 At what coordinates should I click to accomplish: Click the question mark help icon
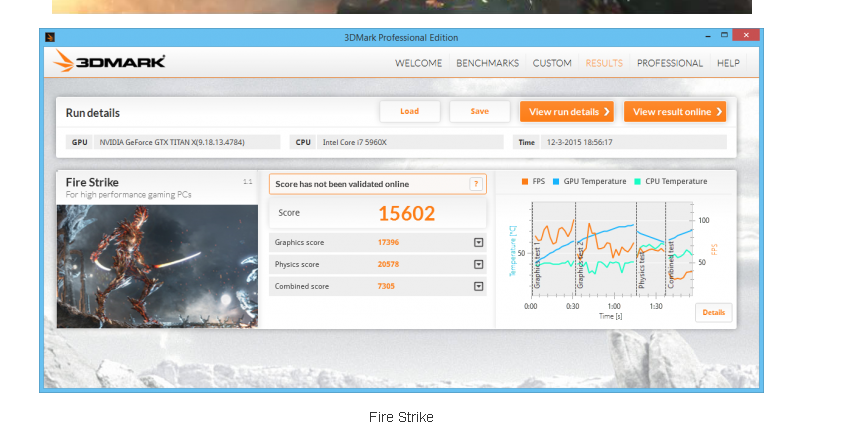point(476,184)
